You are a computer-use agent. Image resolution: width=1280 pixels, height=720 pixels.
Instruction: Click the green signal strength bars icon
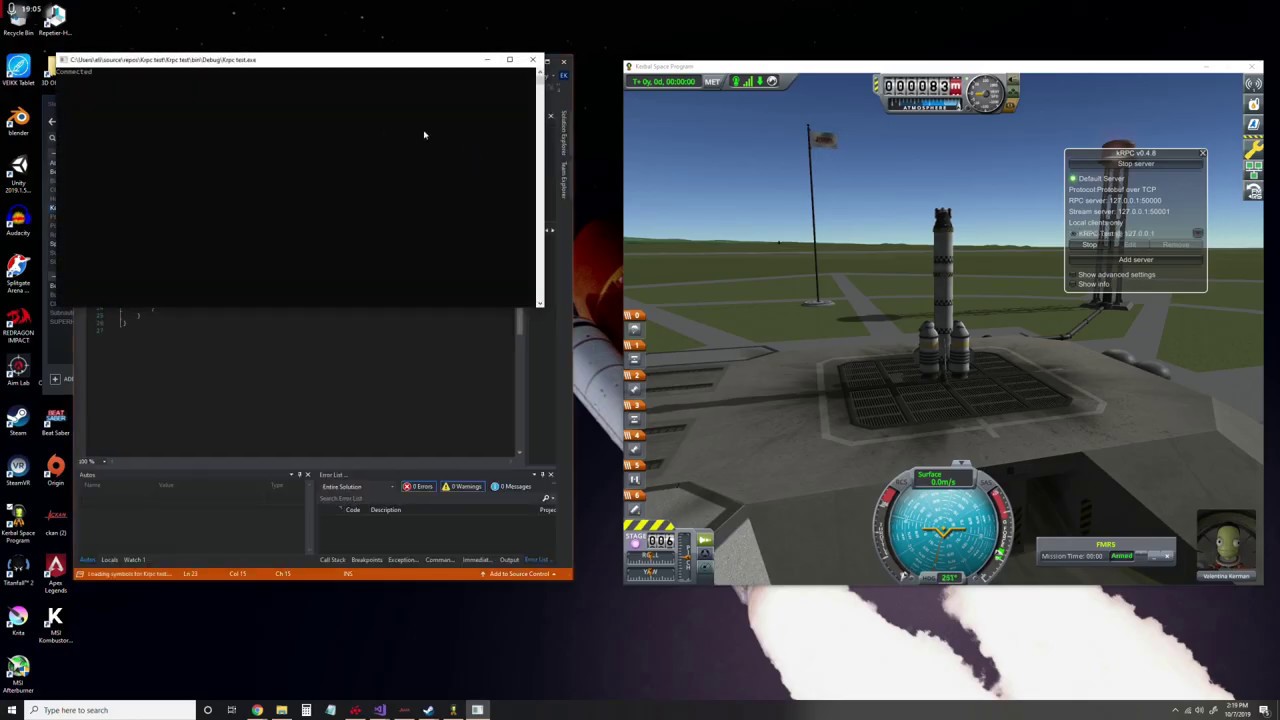[748, 82]
